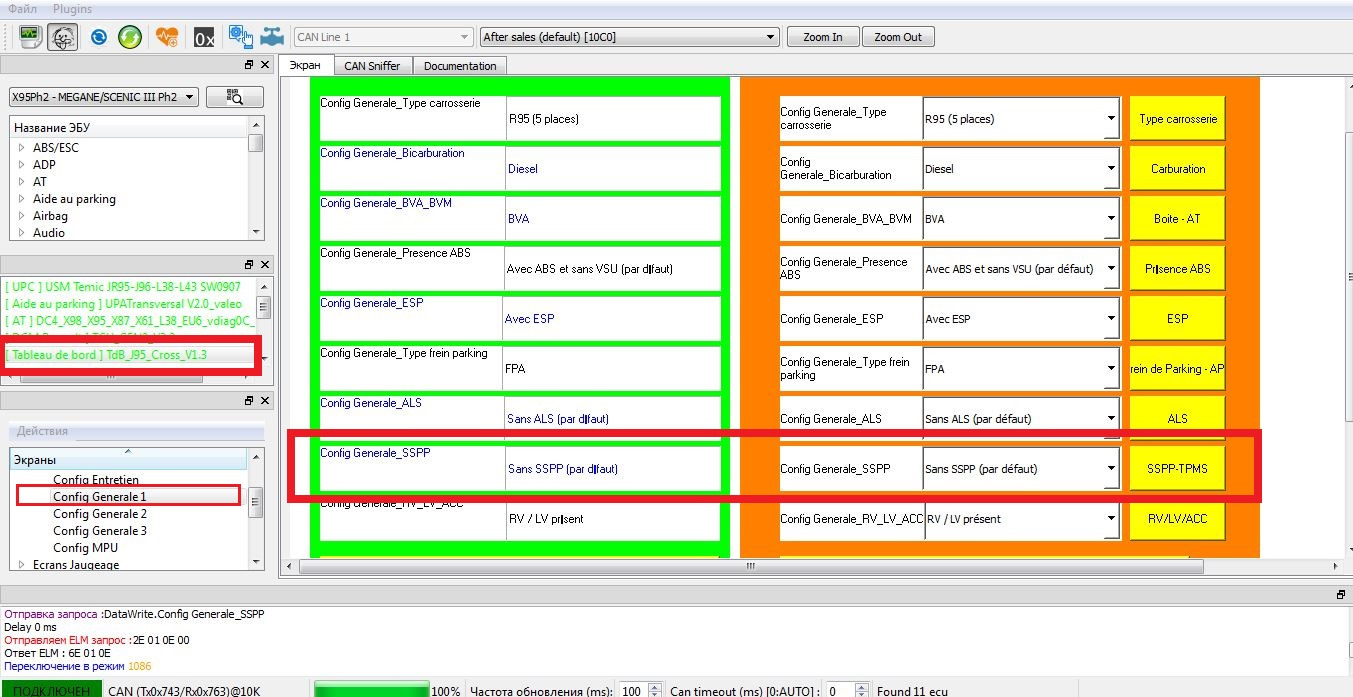1353x697 pixels.
Task: Click the yellow Présence ABS button
Action: coord(1178,269)
